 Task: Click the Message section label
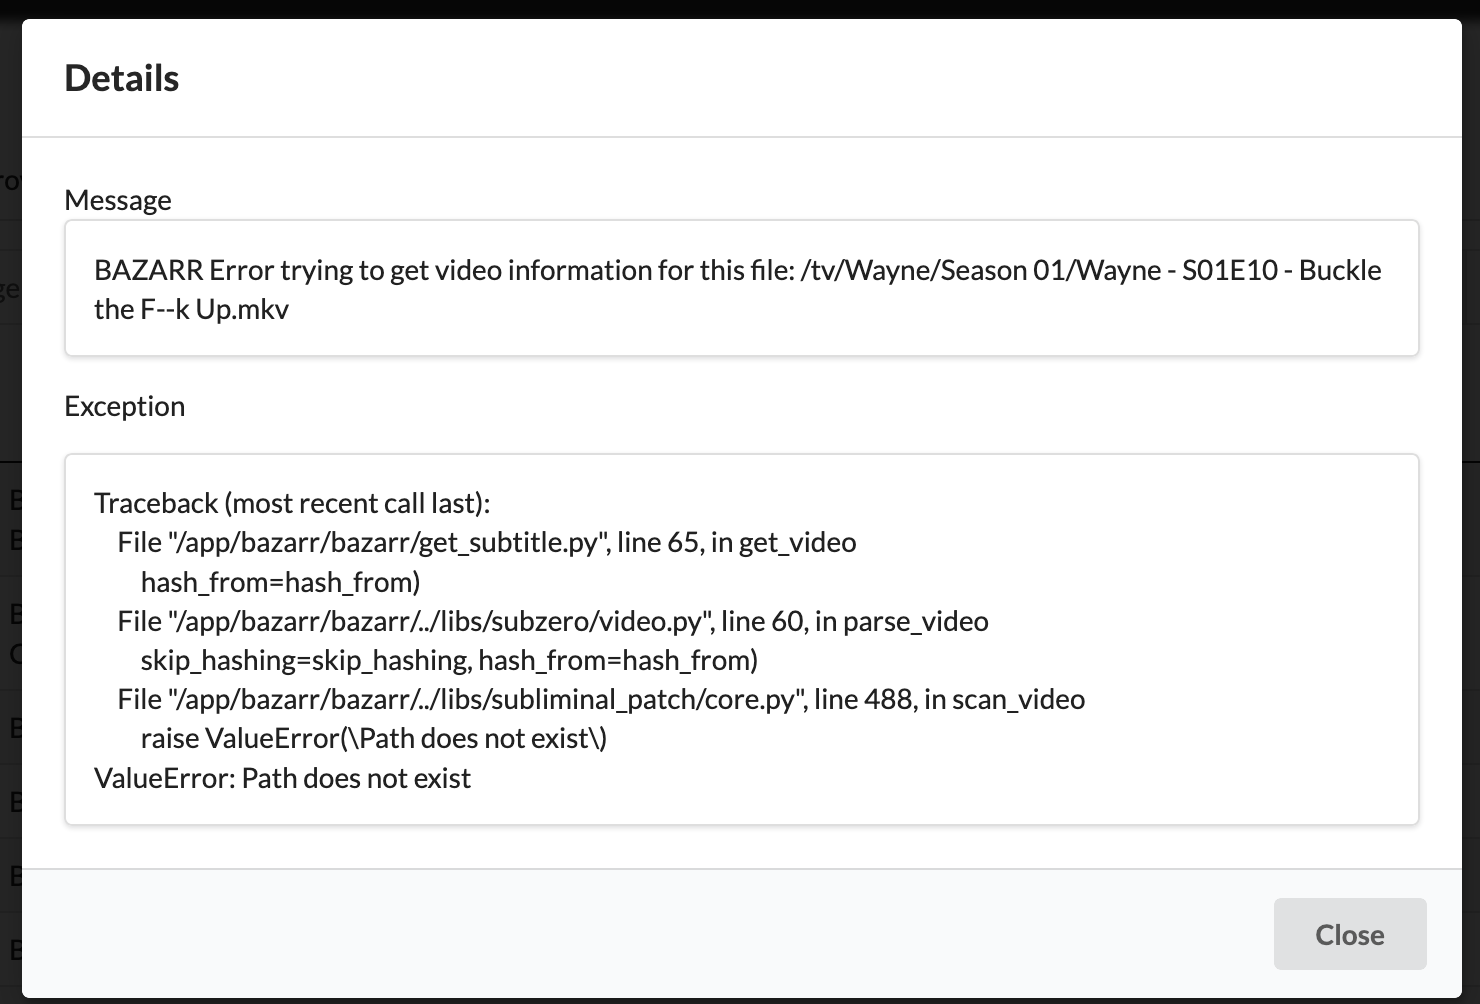[x=117, y=200]
